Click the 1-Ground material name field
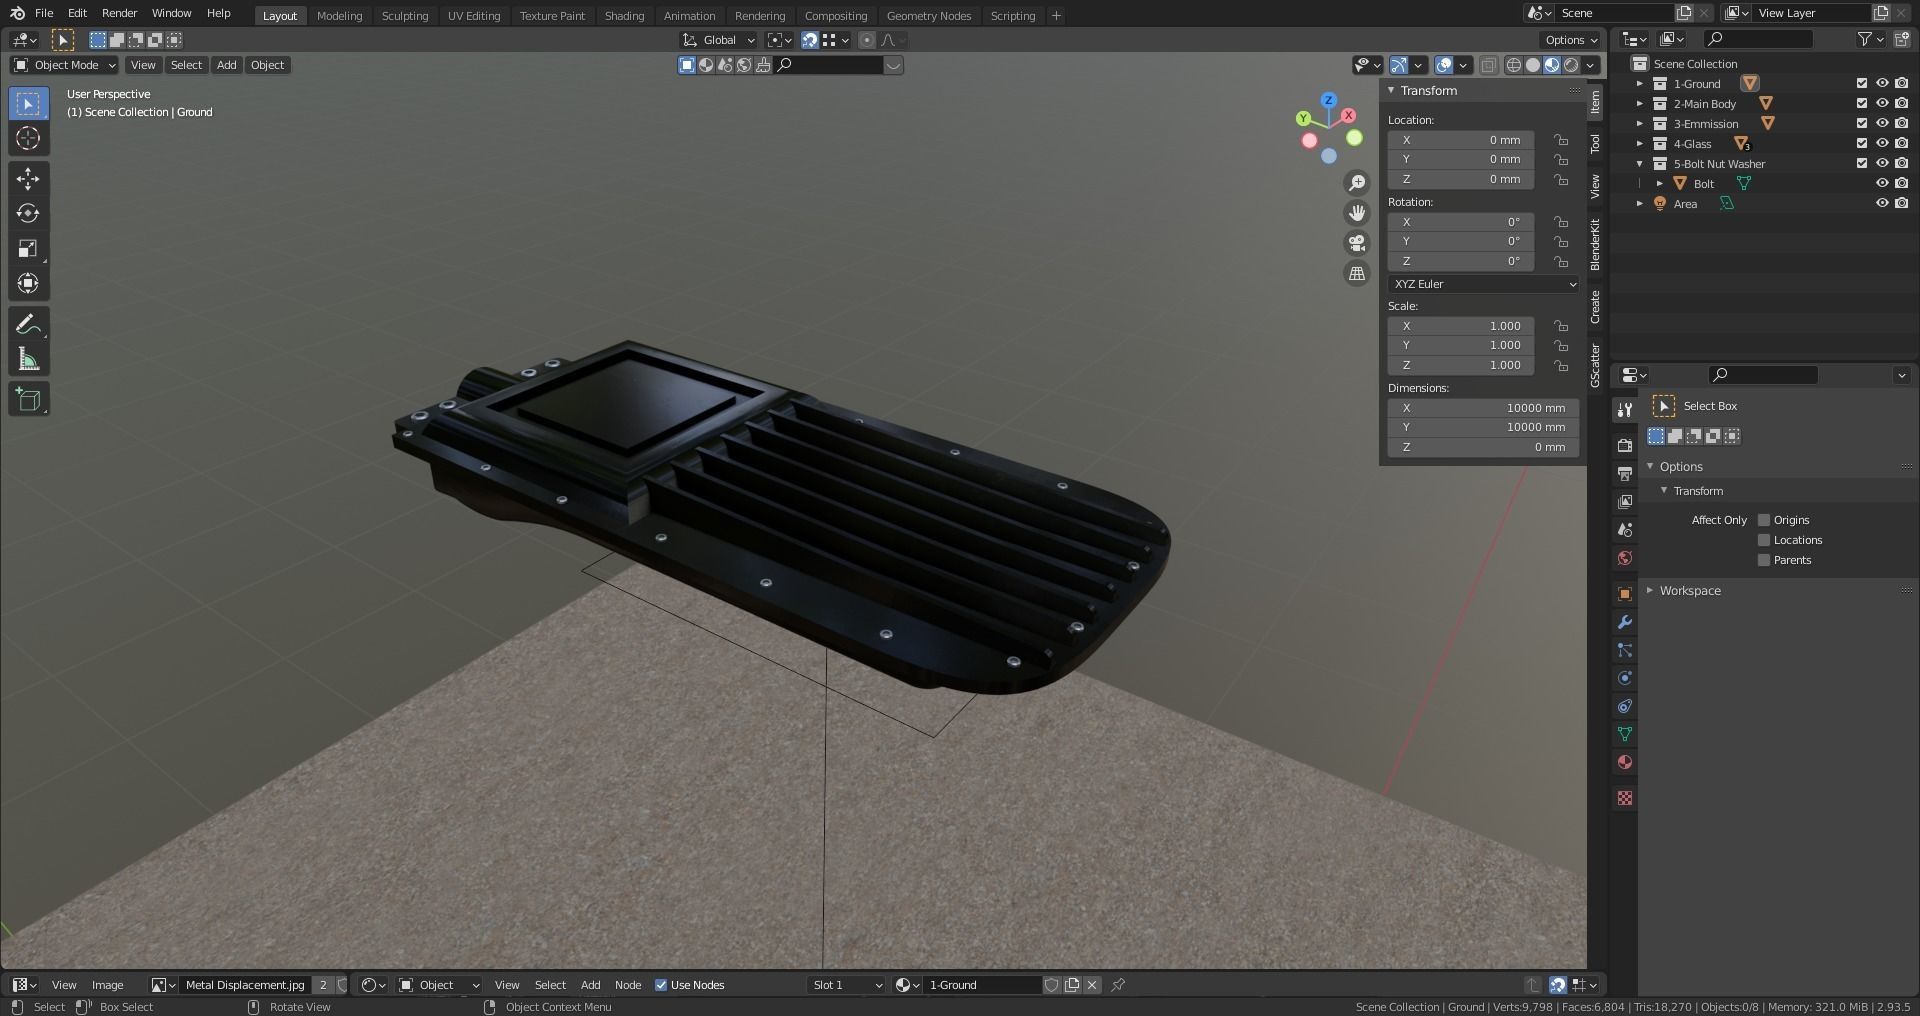 tap(982, 985)
